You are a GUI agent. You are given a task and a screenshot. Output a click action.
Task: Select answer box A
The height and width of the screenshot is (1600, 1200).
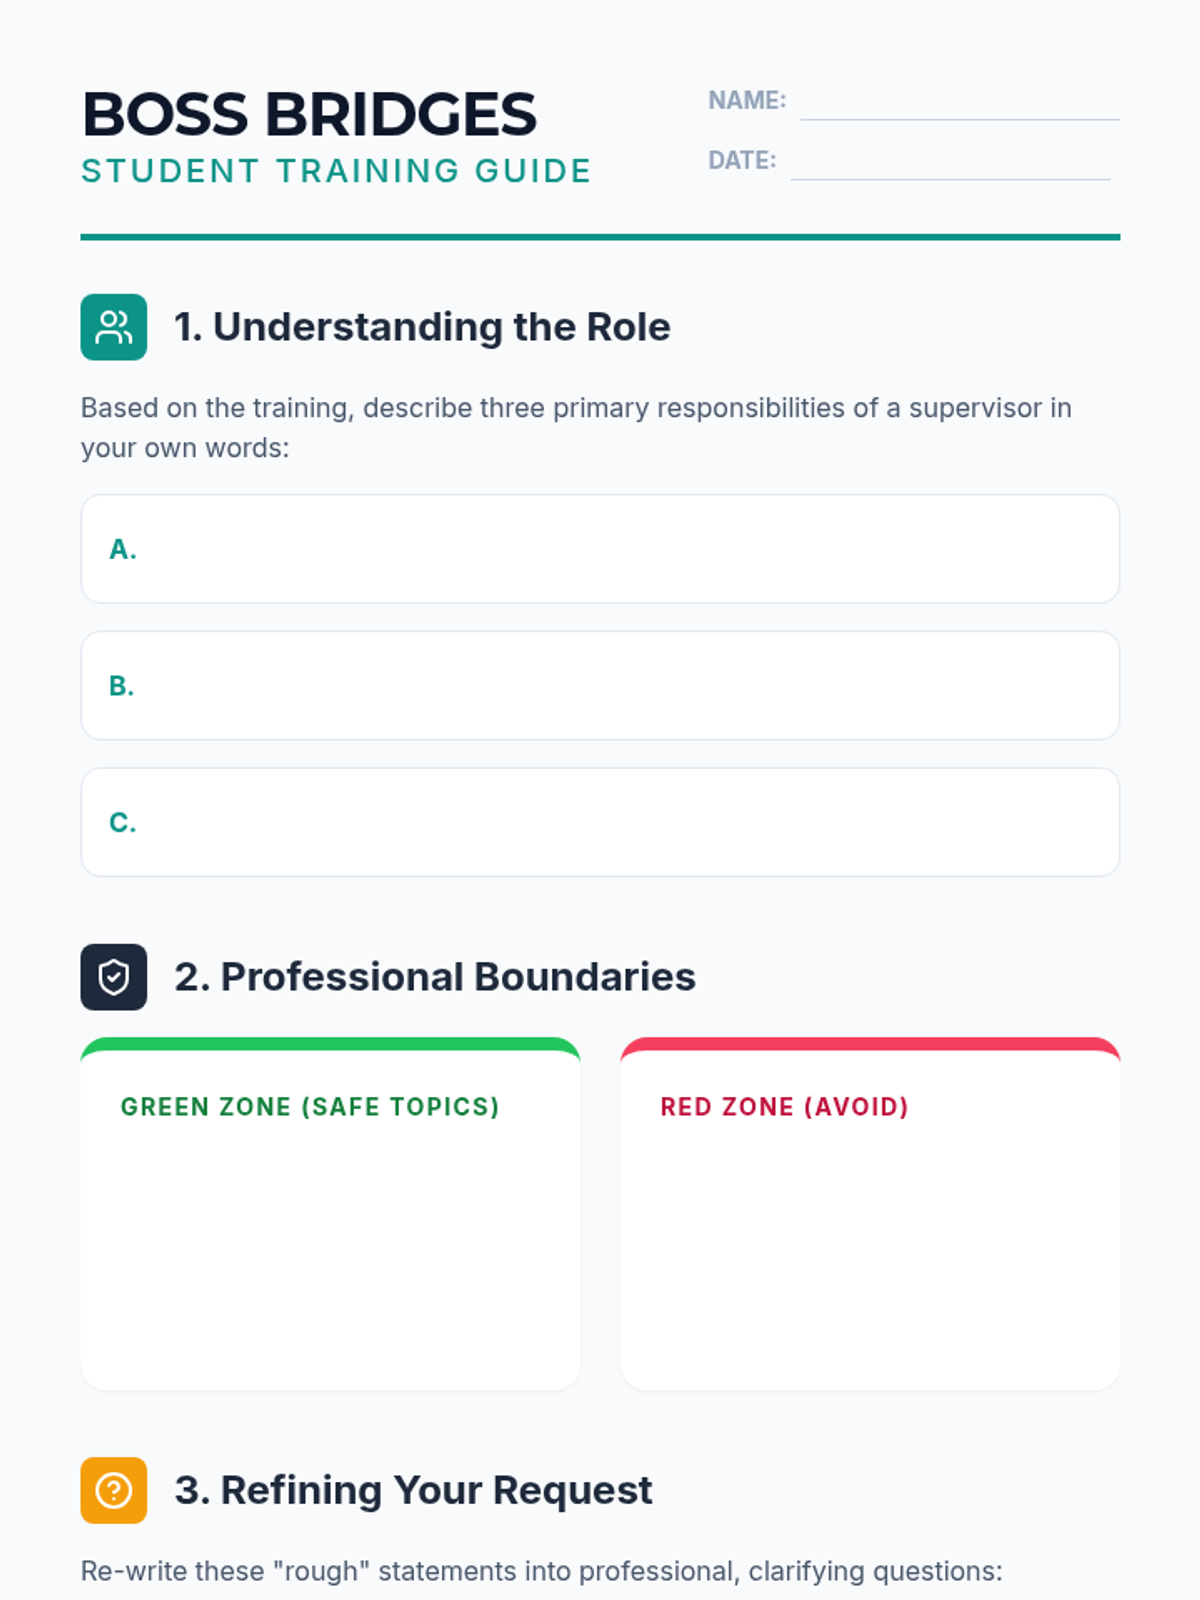(600, 549)
